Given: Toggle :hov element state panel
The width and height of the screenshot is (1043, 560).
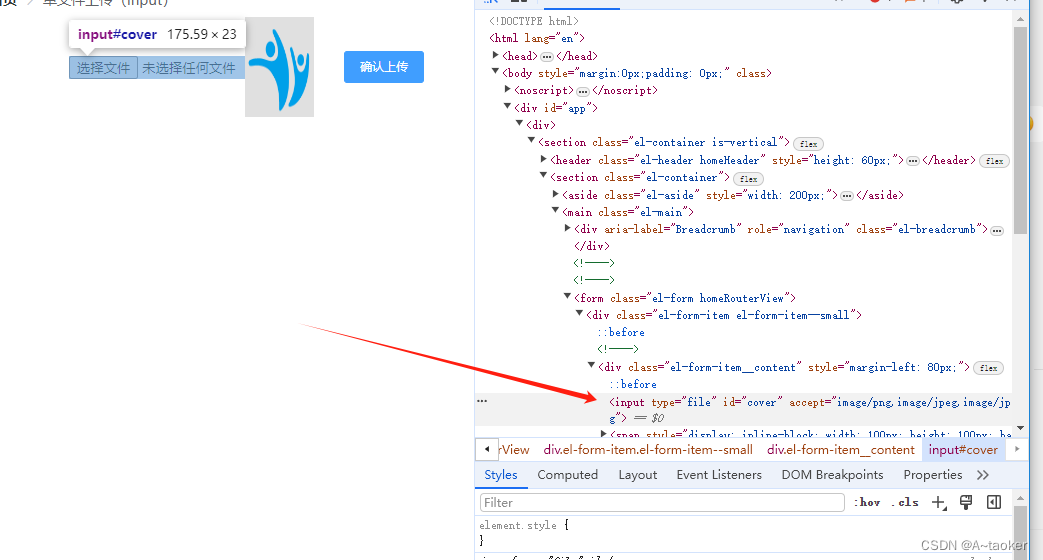Looking at the screenshot, I should (867, 503).
